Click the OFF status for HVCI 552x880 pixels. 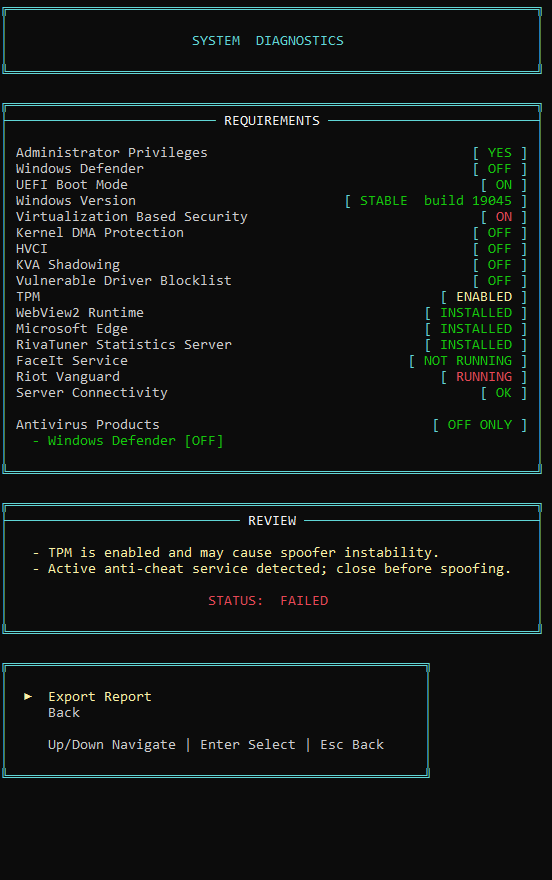tap(499, 249)
